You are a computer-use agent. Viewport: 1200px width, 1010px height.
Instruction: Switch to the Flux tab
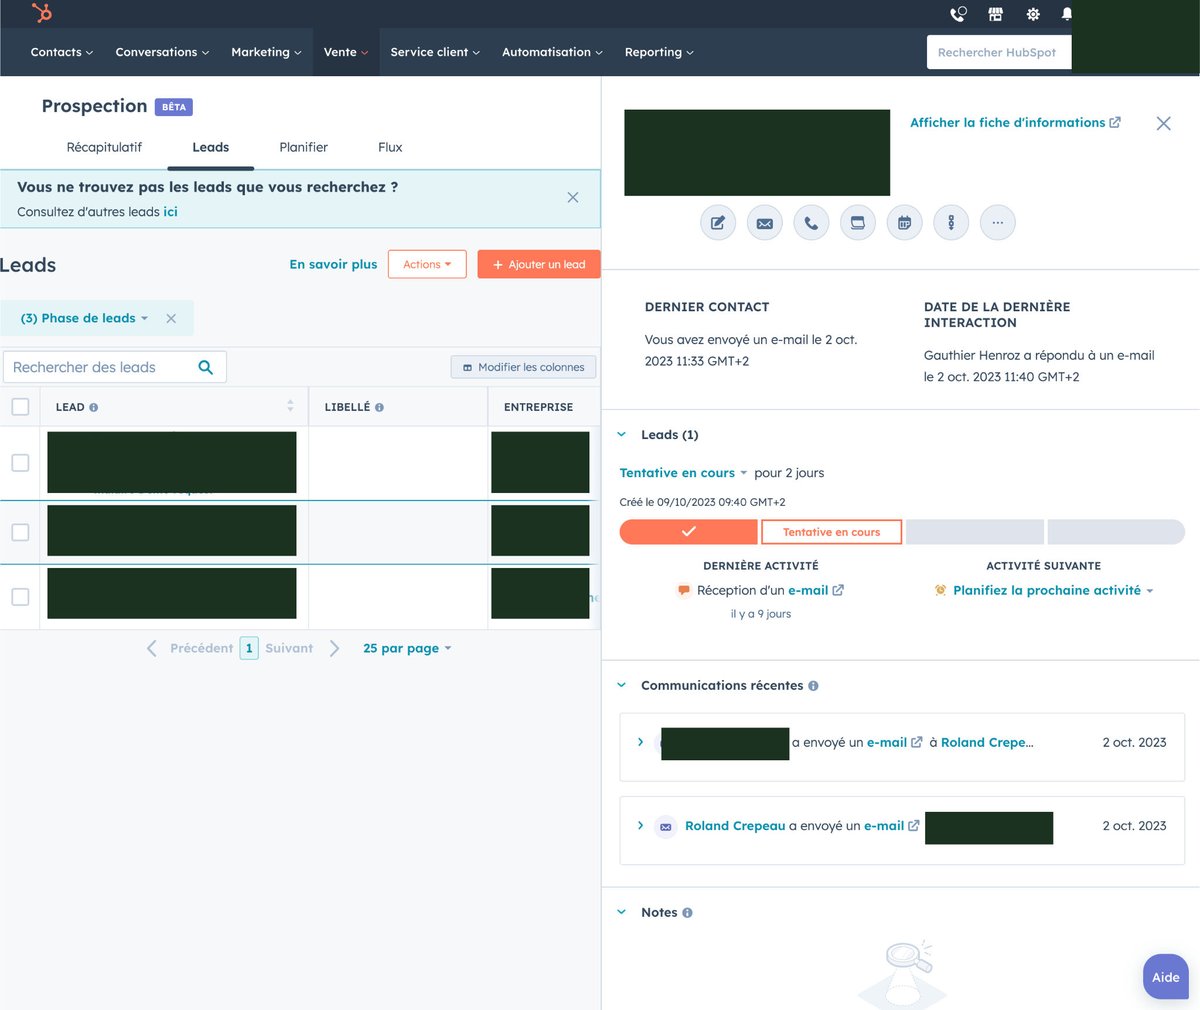(390, 147)
